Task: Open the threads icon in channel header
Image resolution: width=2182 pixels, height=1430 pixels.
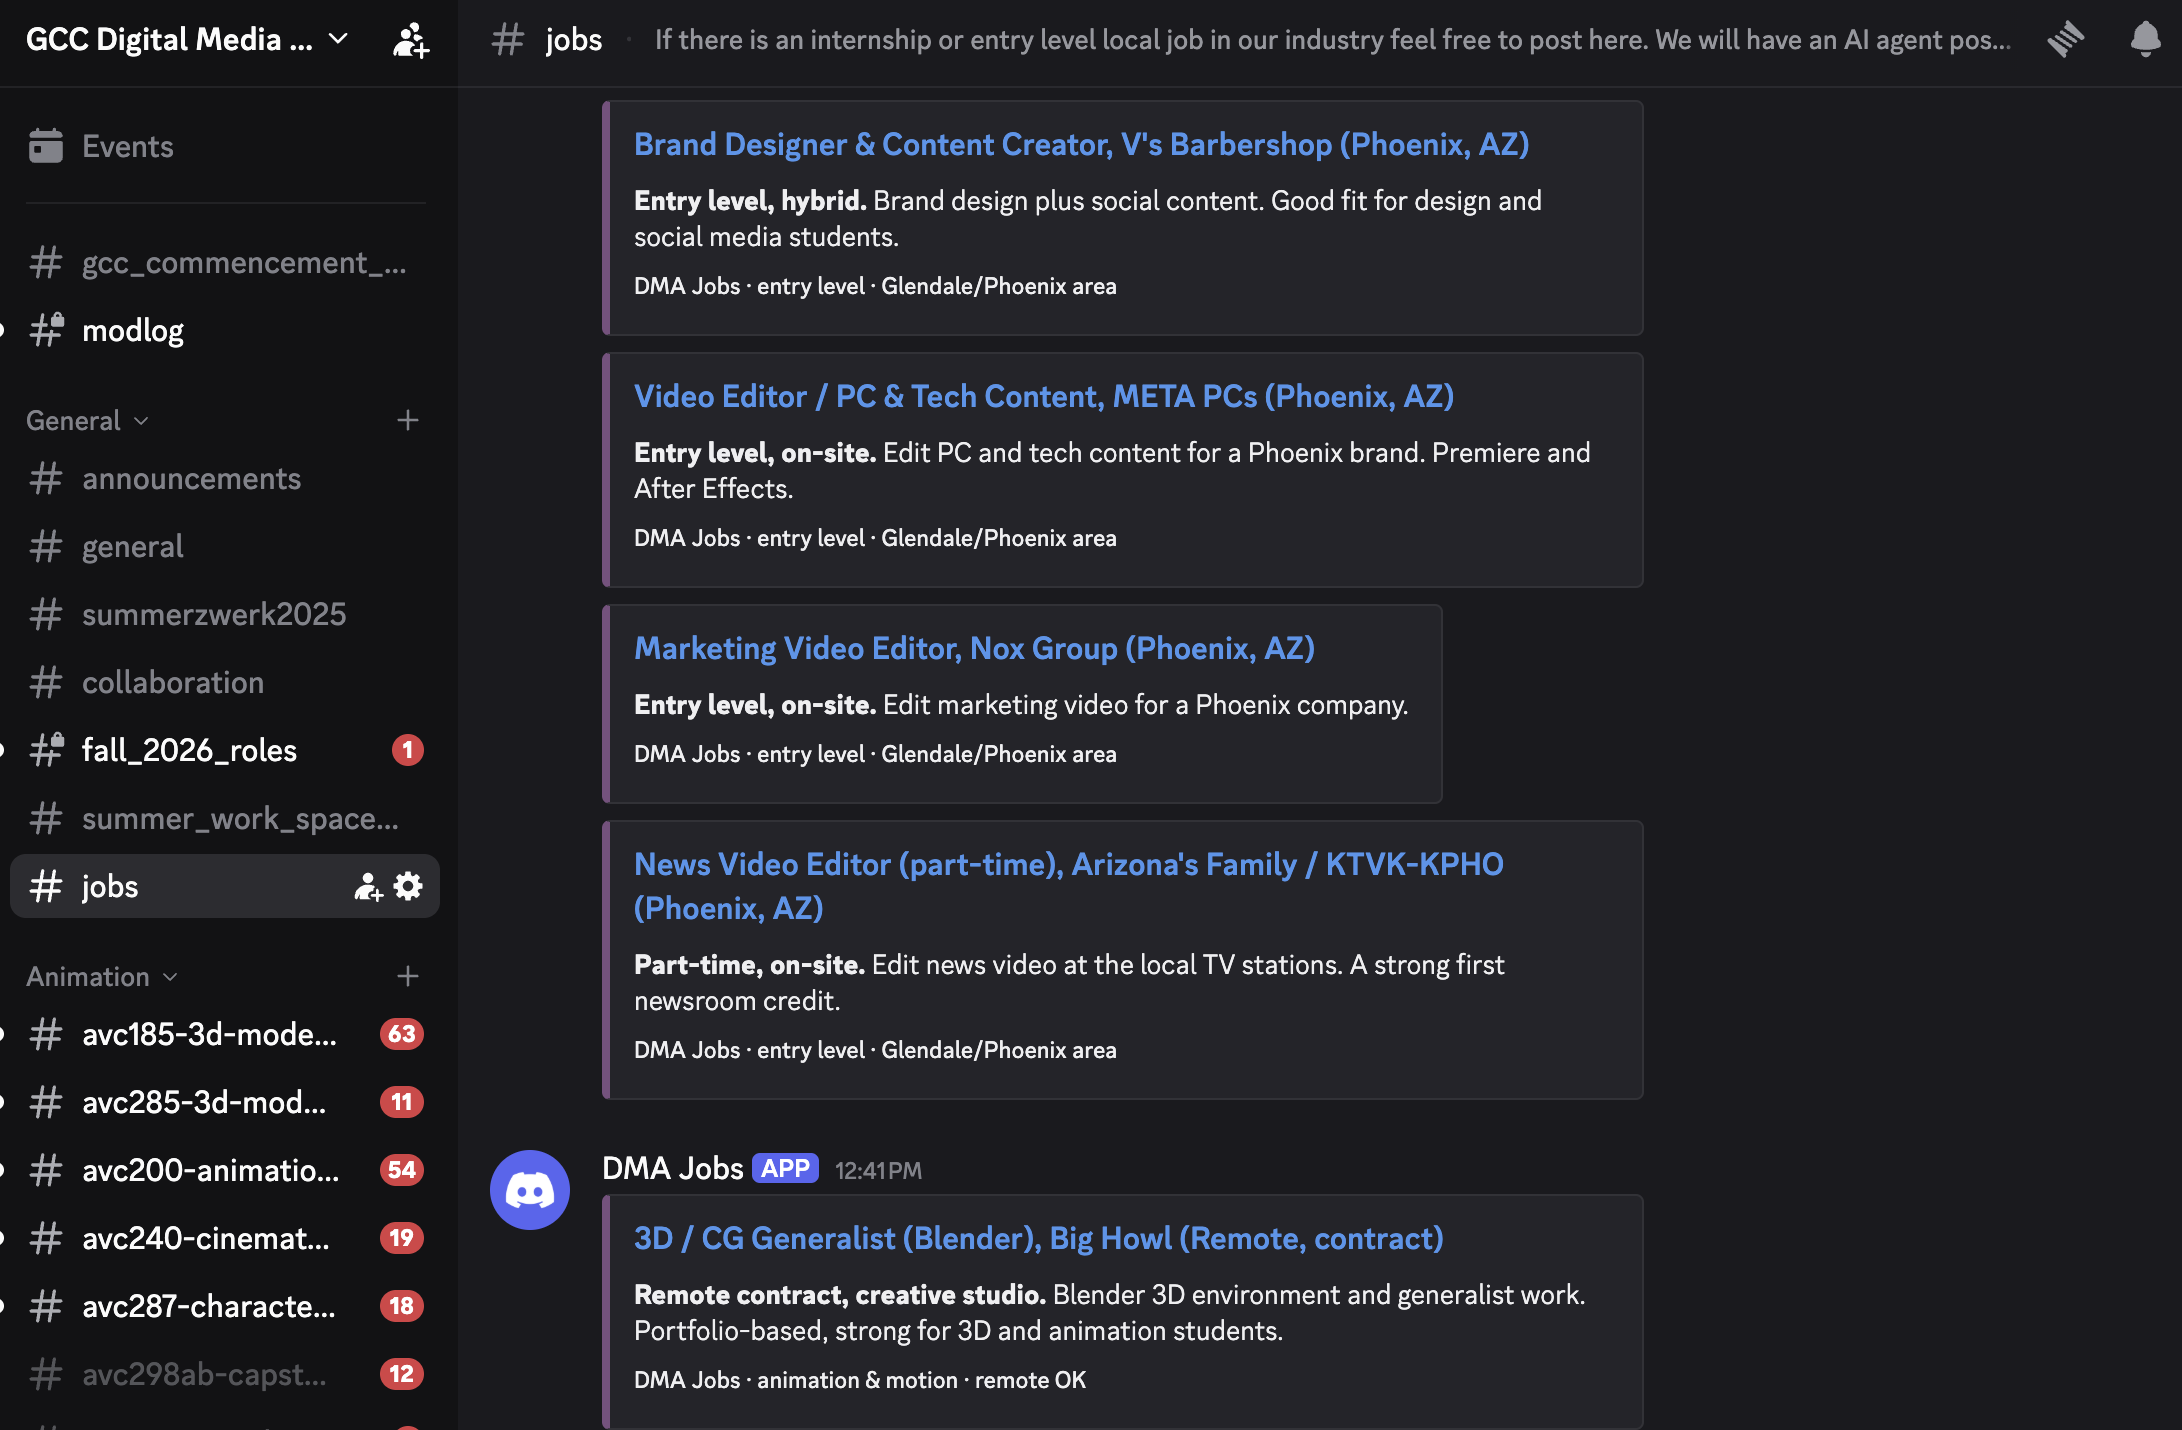Action: pos(2065,40)
